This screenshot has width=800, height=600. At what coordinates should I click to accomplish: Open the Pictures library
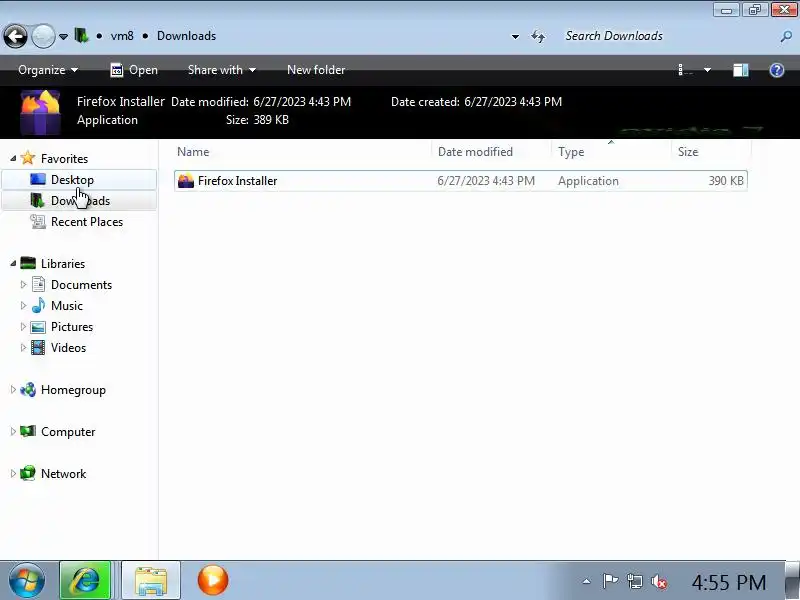(x=72, y=327)
